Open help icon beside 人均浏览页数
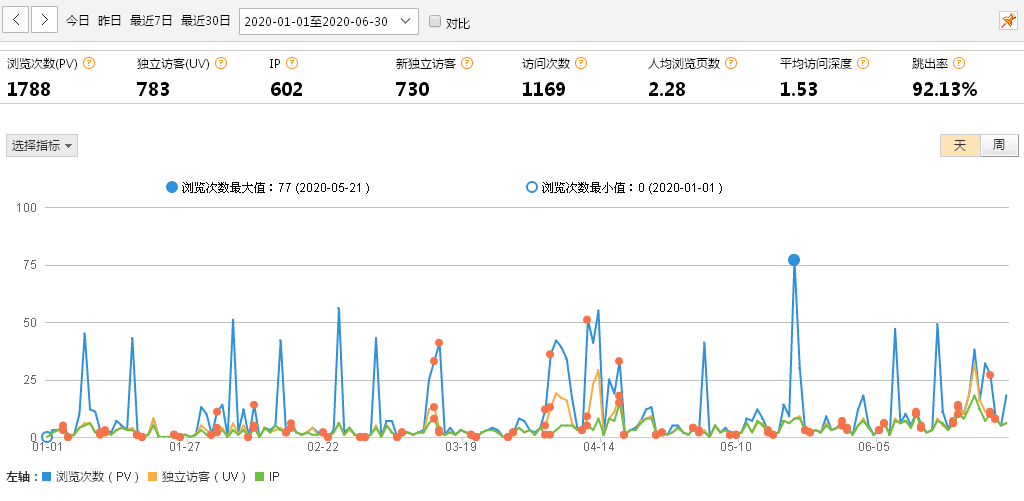Viewport: 1024px width, 501px height. (731, 63)
